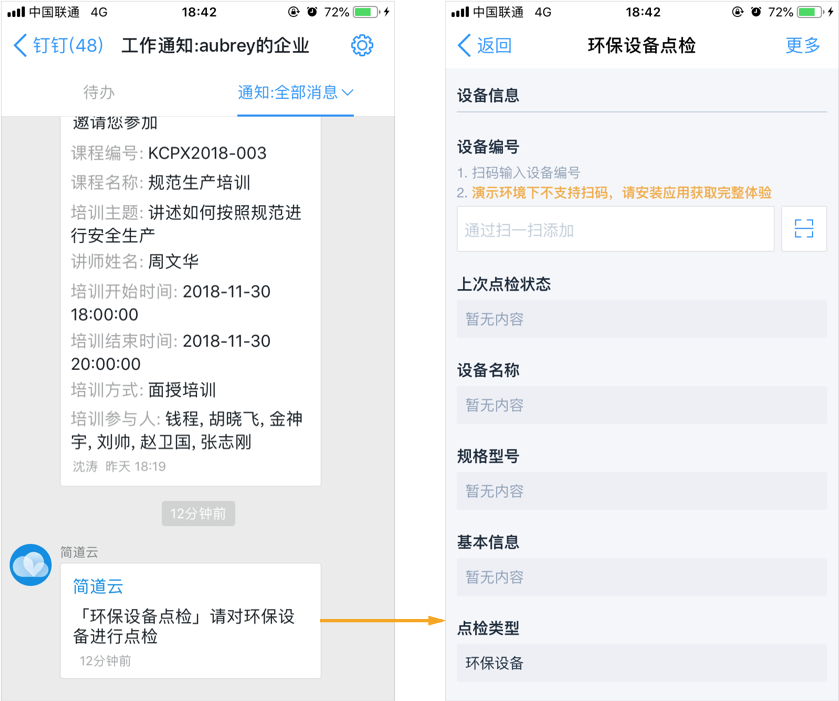Image resolution: width=839 pixels, height=701 pixels.
Task: Tap the 设备信息 section header
Action: 488,95
